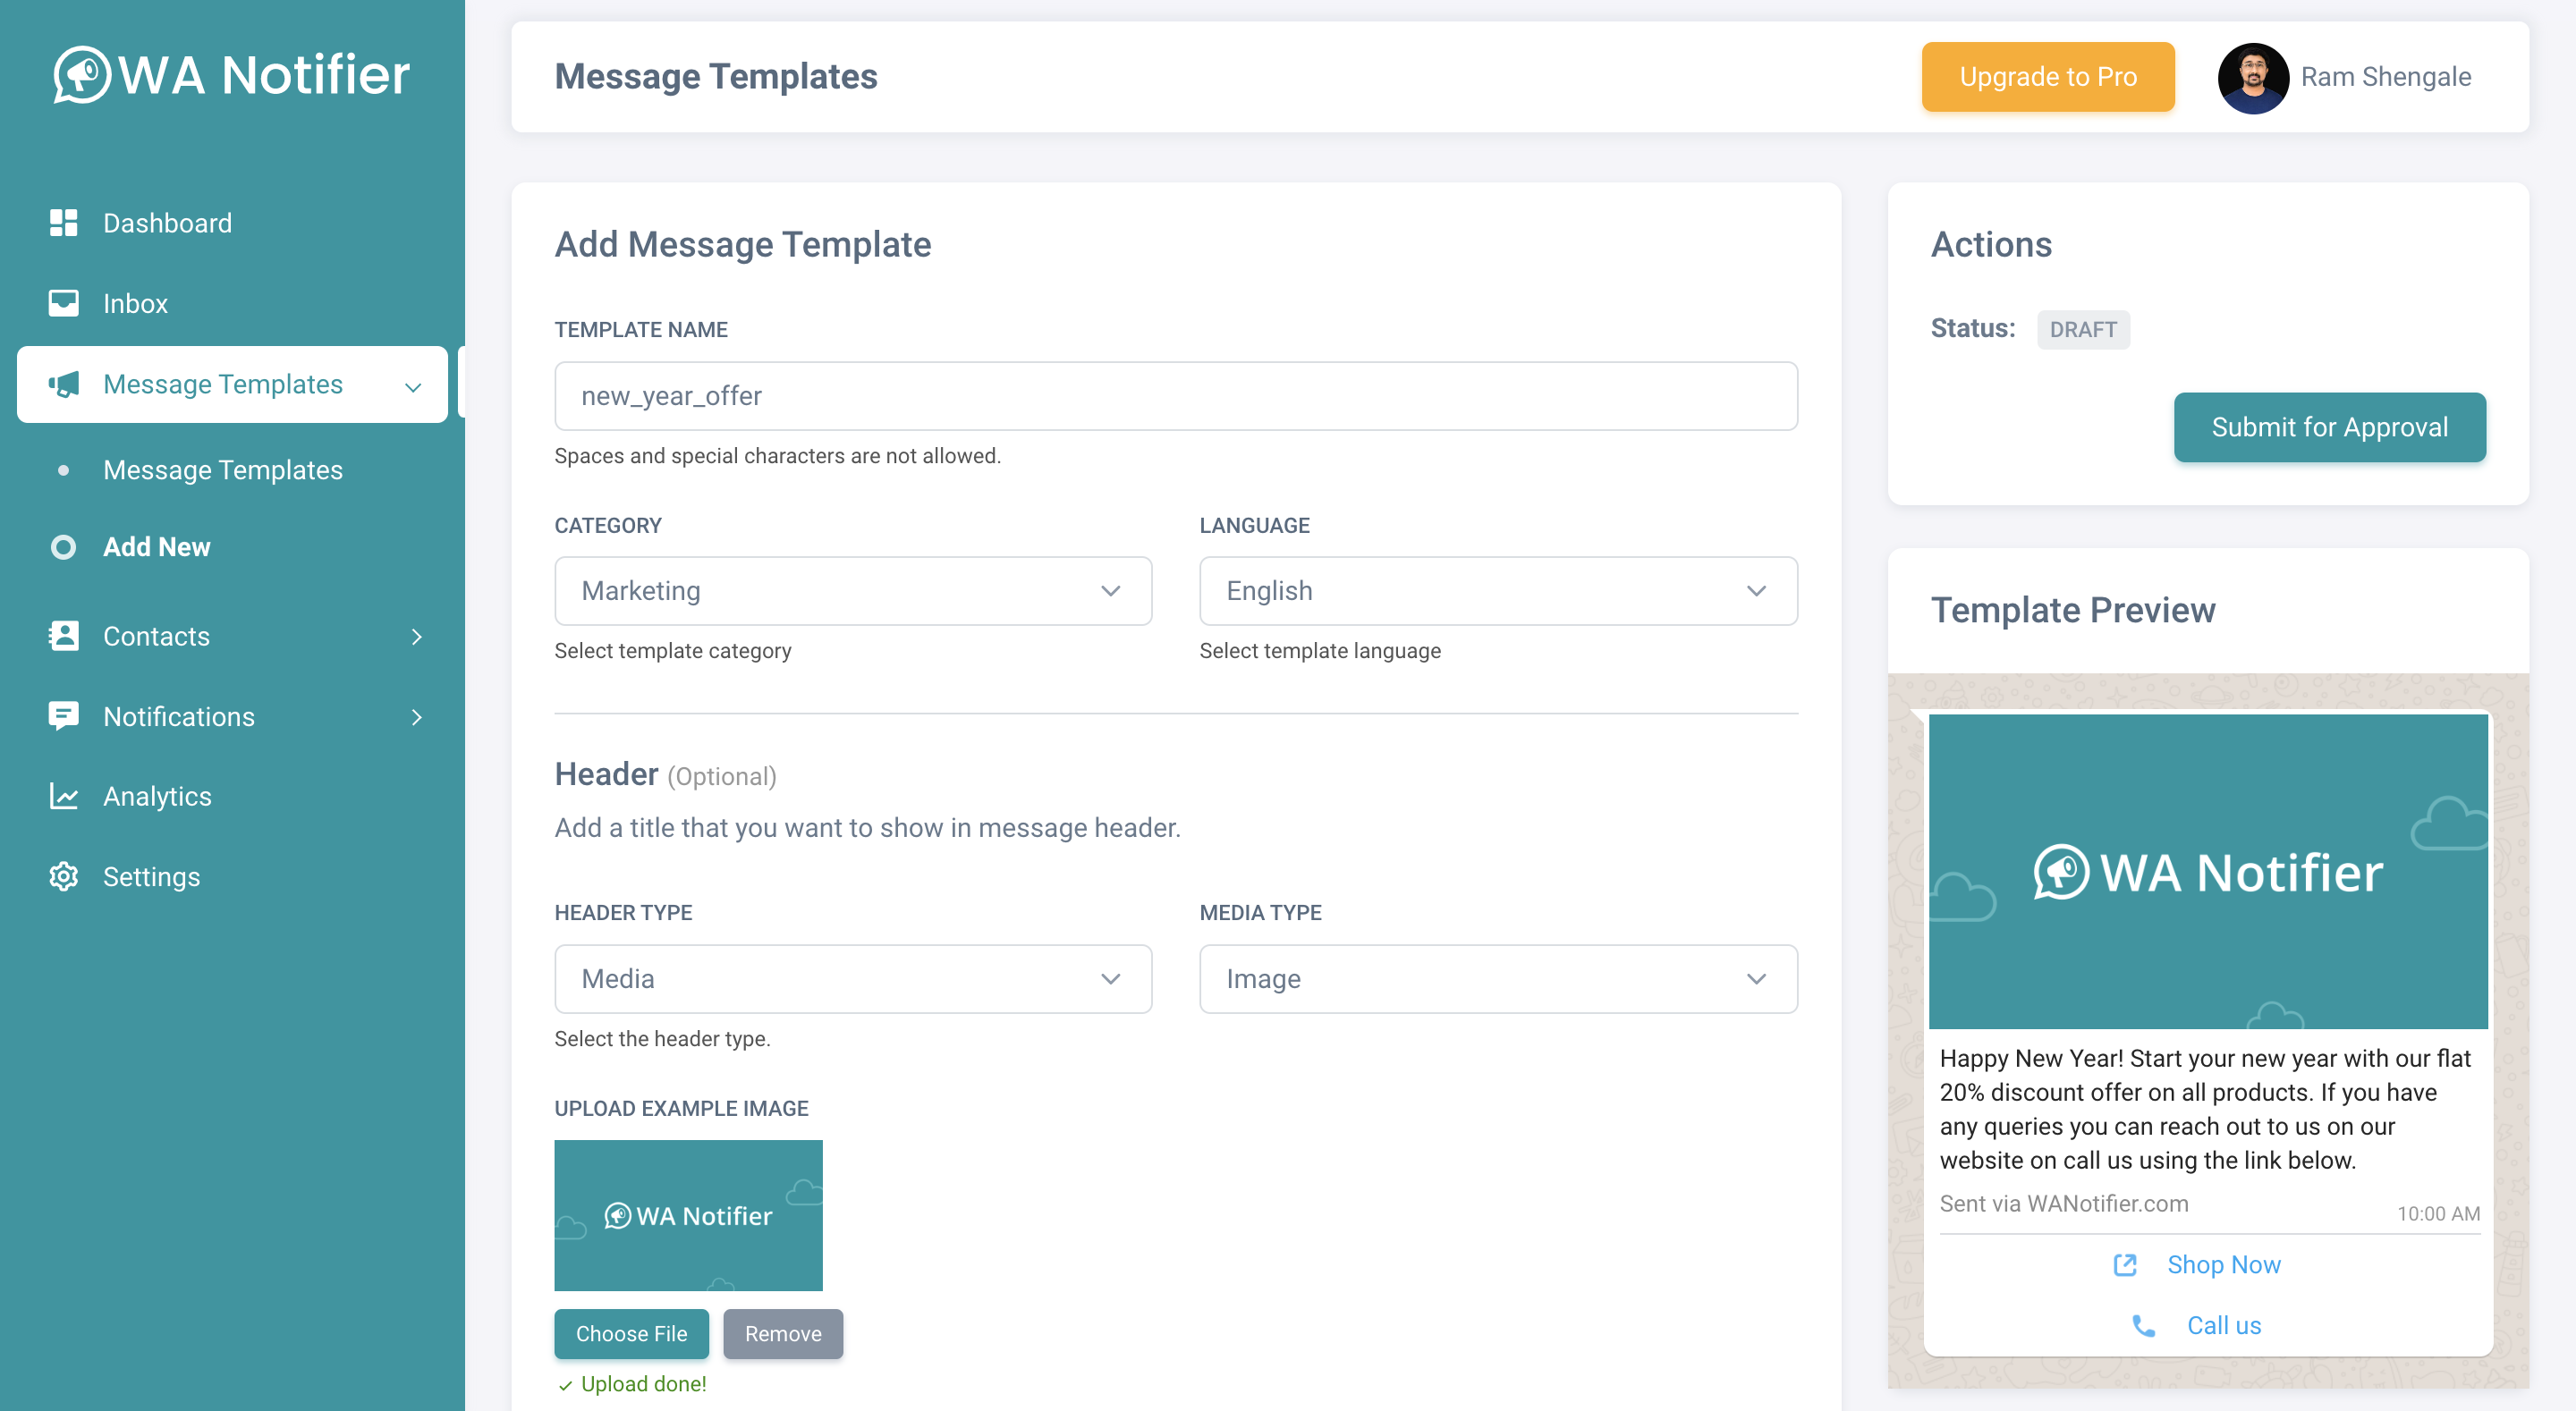Screen dimensions: 2576x1411
Task: Click Submit for Approval
Action: click(x=2329, y=427)
